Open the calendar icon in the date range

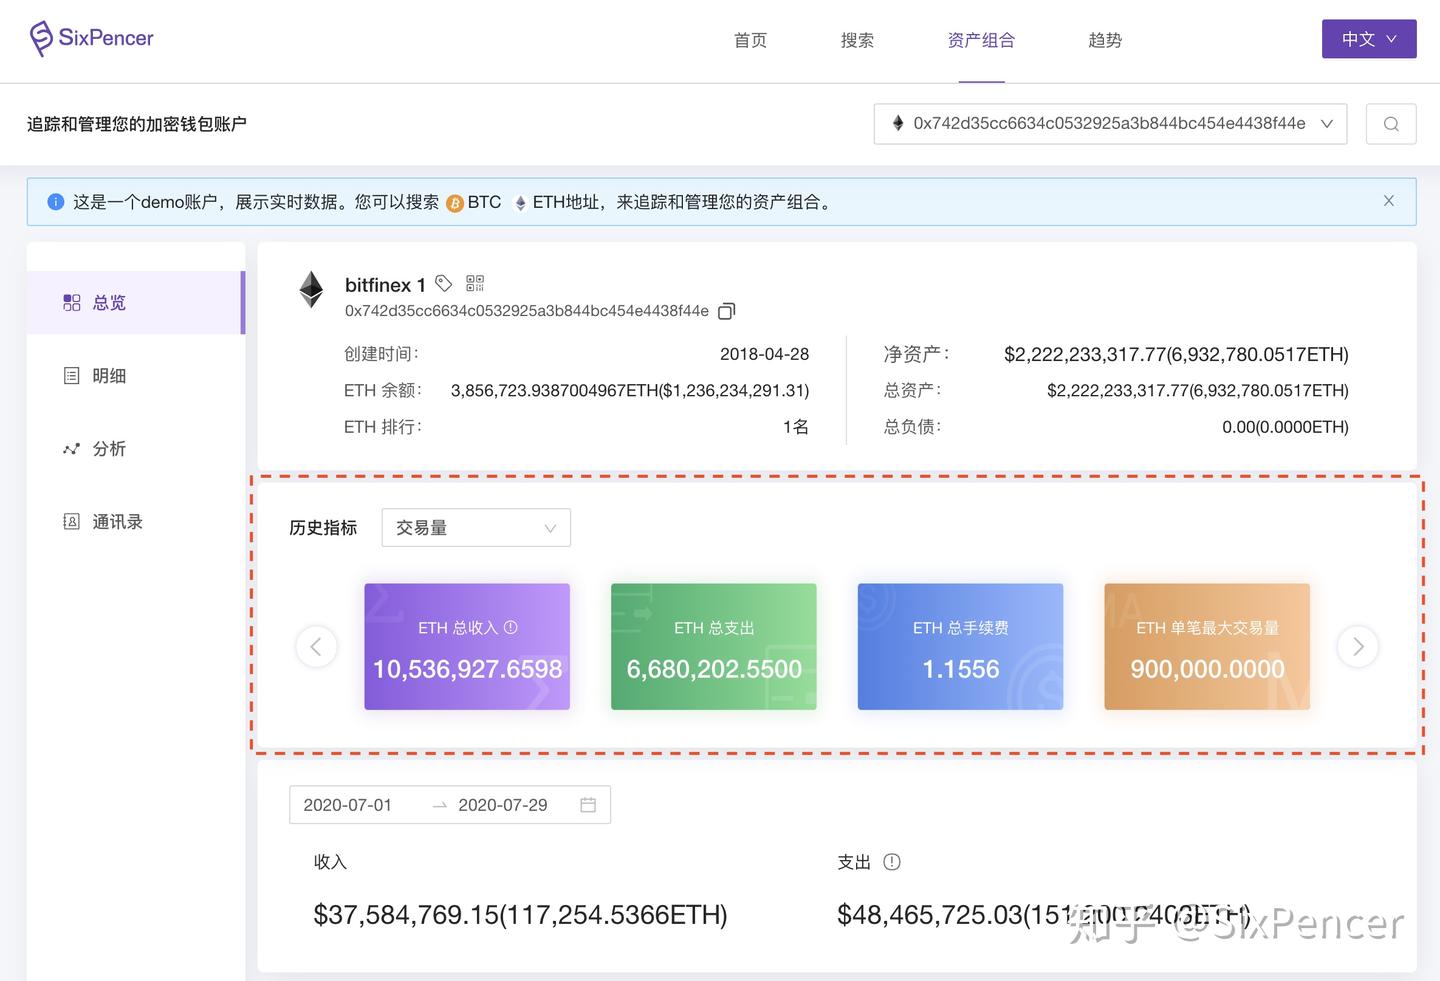[587, 804]
